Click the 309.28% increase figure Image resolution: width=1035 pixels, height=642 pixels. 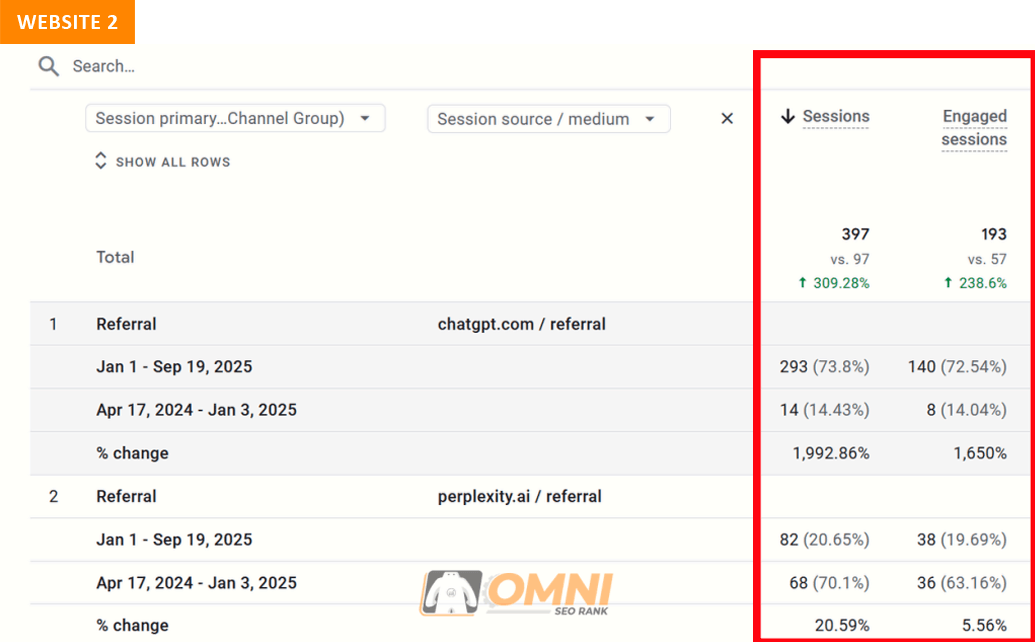[834, 283]
